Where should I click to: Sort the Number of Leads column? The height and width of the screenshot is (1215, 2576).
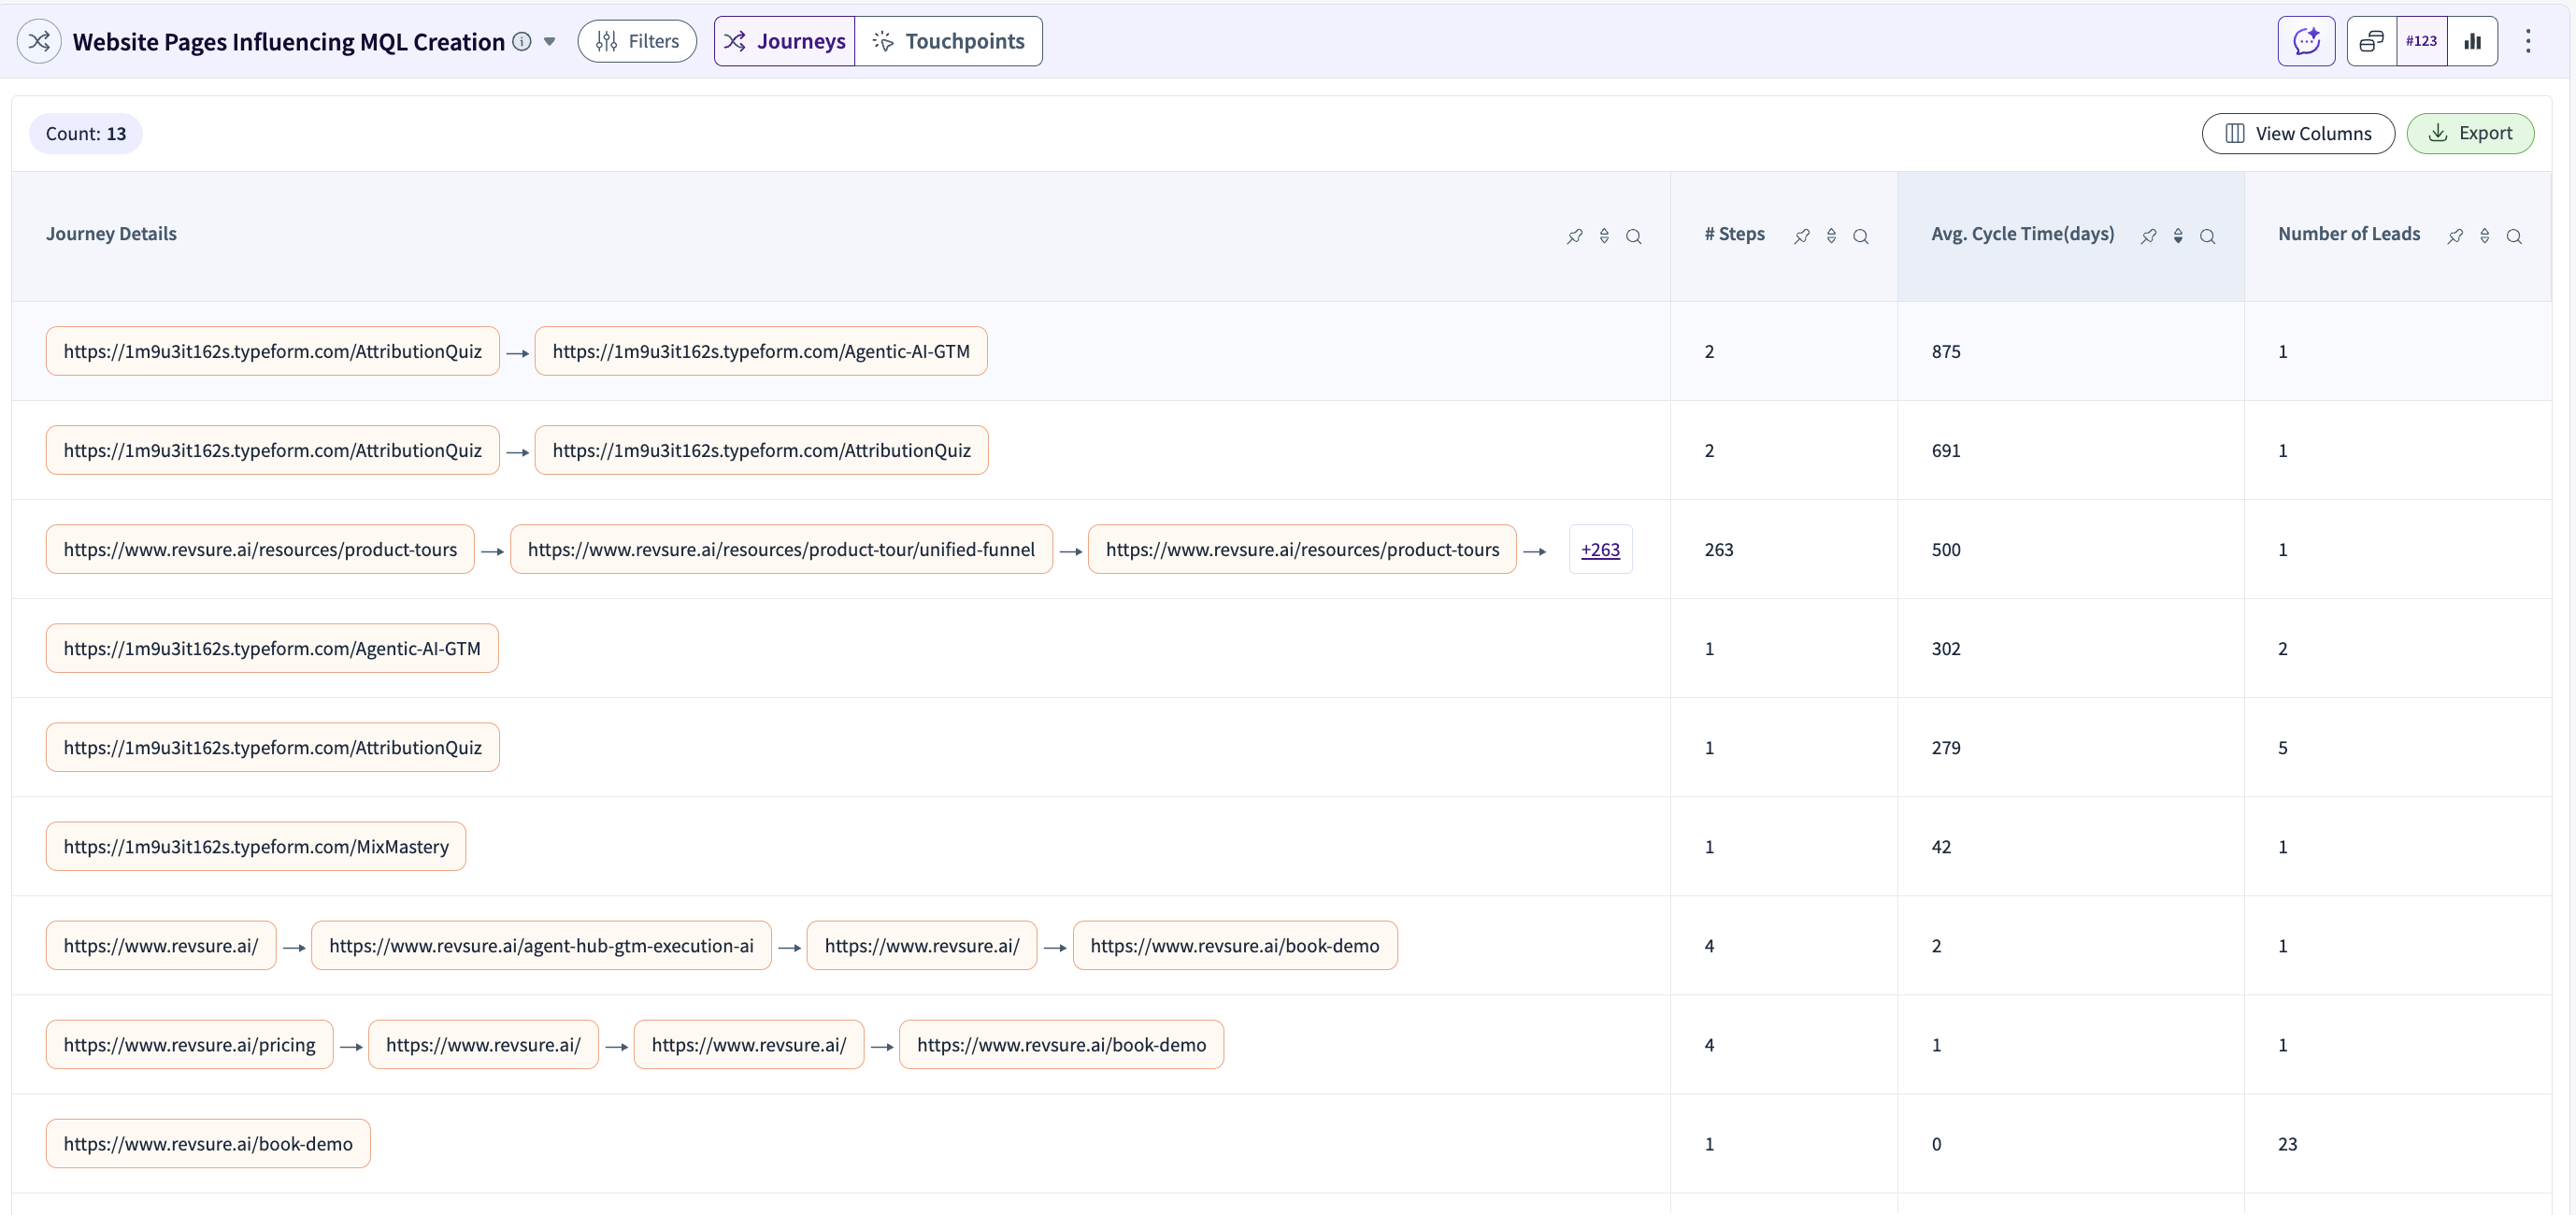point(2484,236)
